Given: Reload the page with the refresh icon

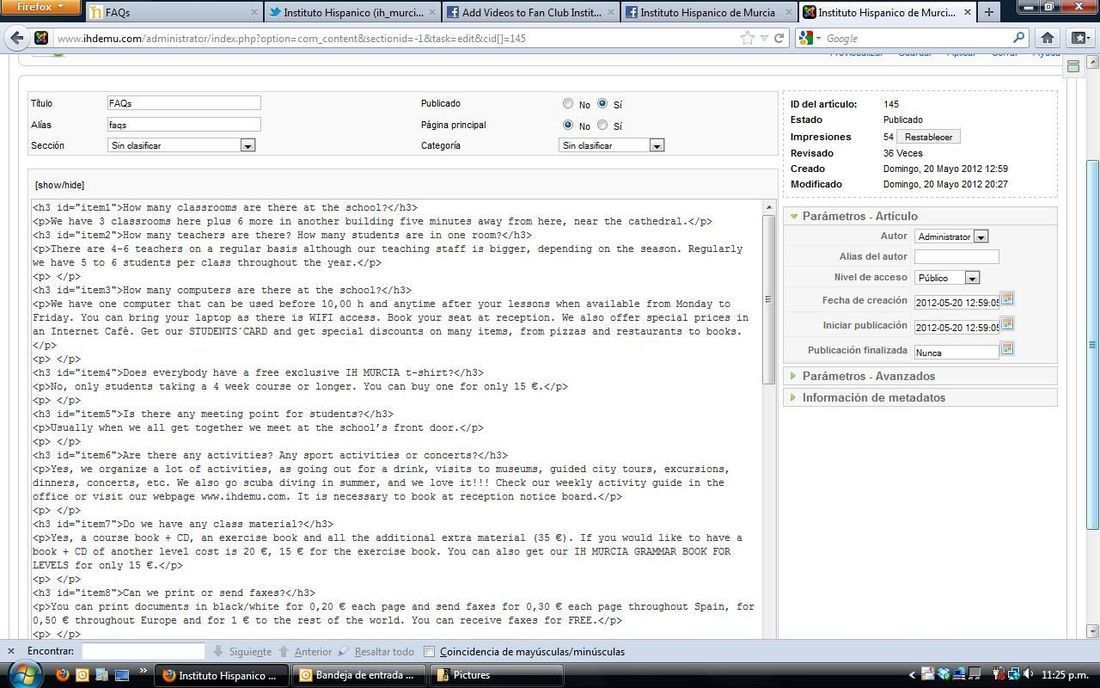Looking at the screenshot, I should (x=779, y=38).
